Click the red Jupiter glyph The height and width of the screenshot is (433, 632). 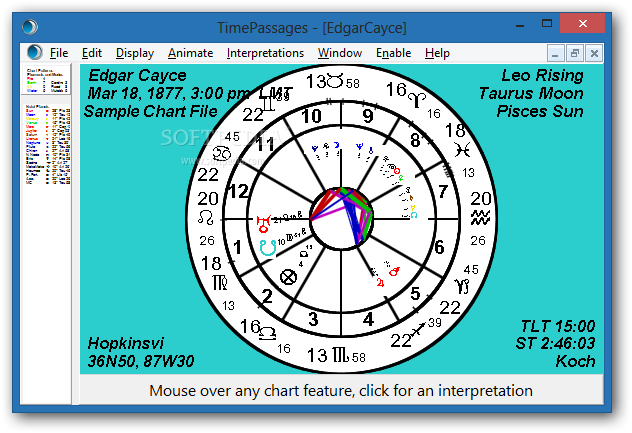(x=380, y=282)
